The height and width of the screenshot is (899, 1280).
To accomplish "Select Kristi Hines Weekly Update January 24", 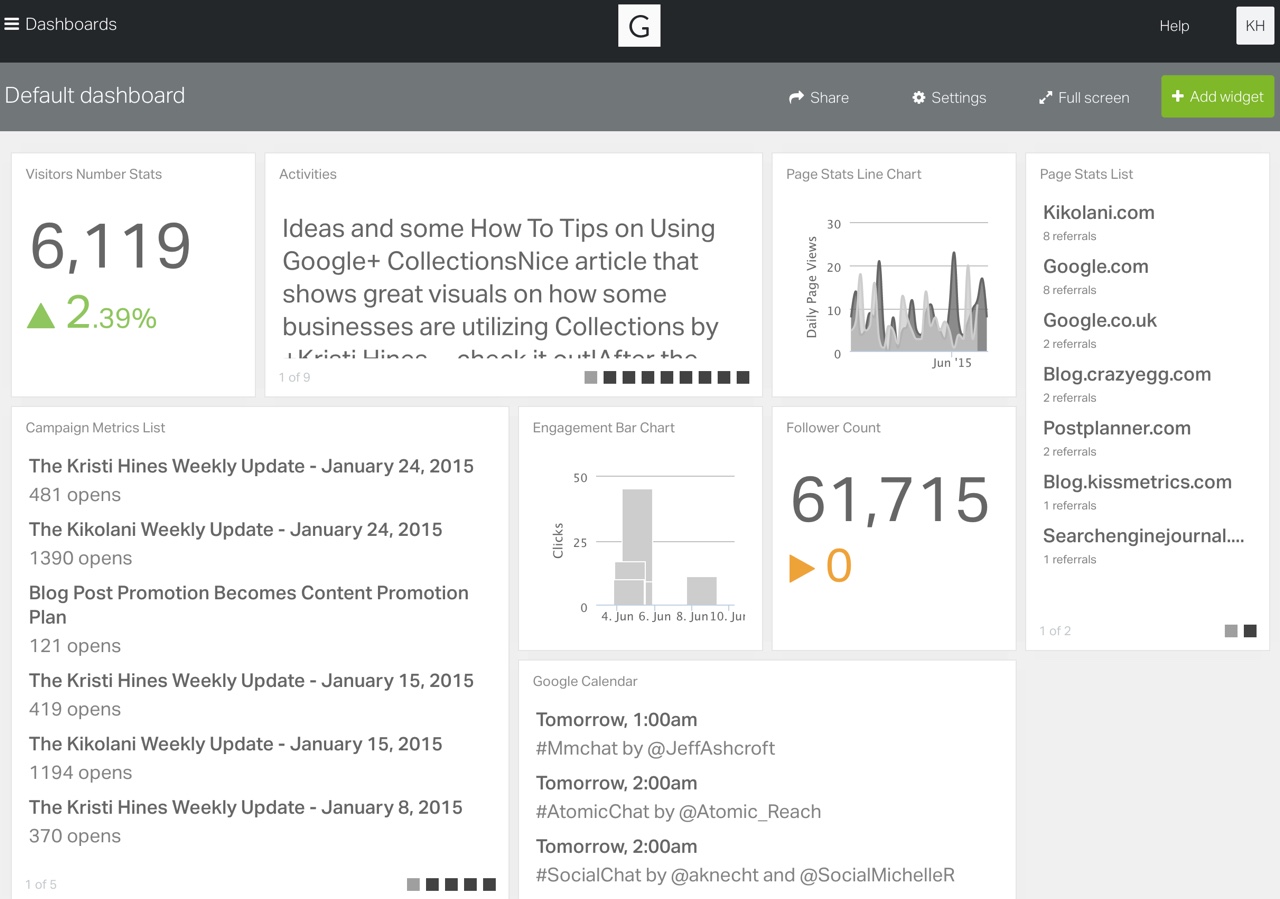I will 251,466.
